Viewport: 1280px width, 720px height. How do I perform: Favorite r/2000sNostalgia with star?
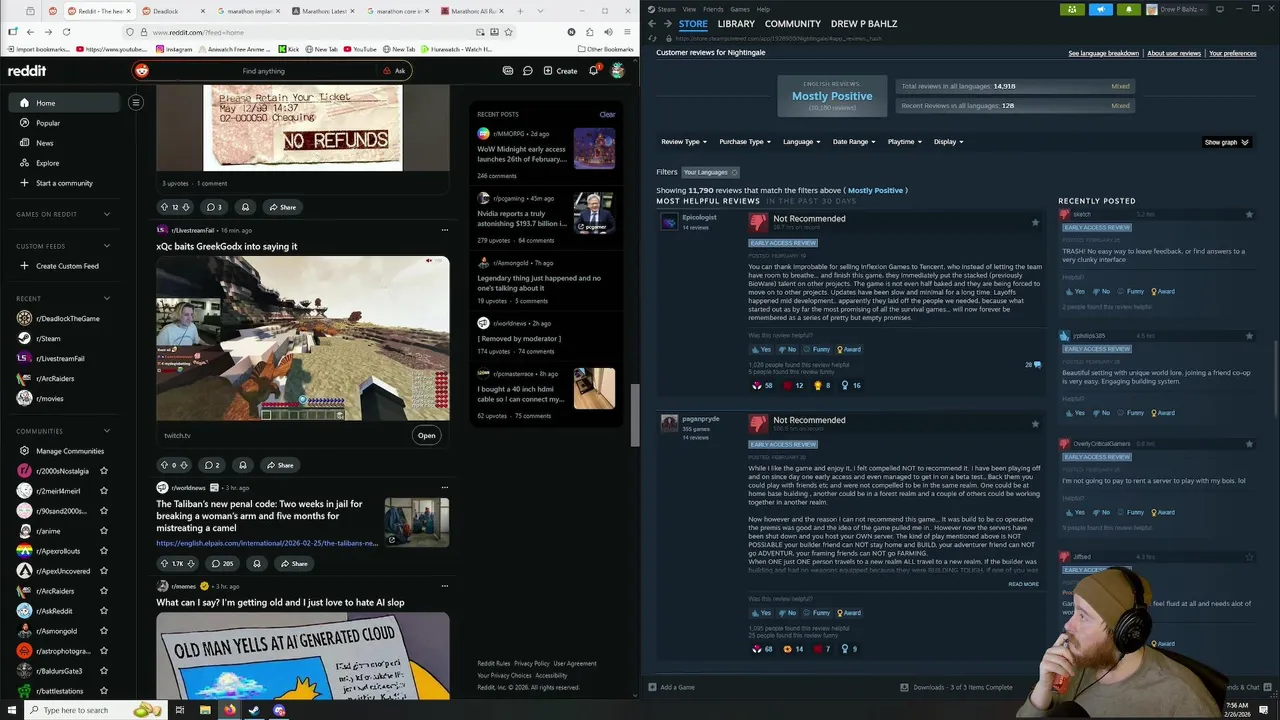tap(104, 471)
